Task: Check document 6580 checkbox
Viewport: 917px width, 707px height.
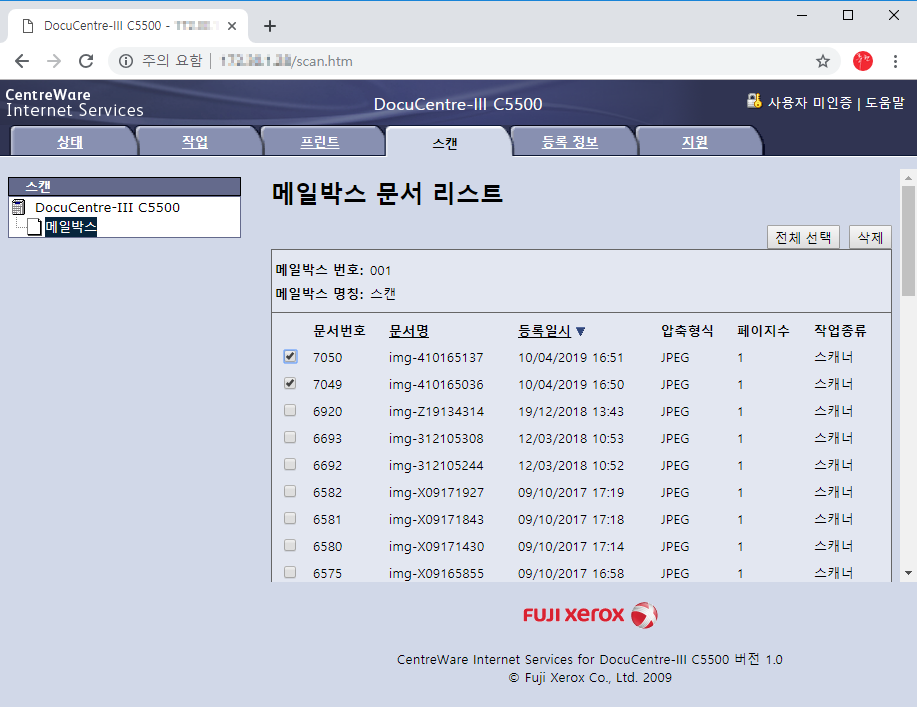Action: coord(290,544)
